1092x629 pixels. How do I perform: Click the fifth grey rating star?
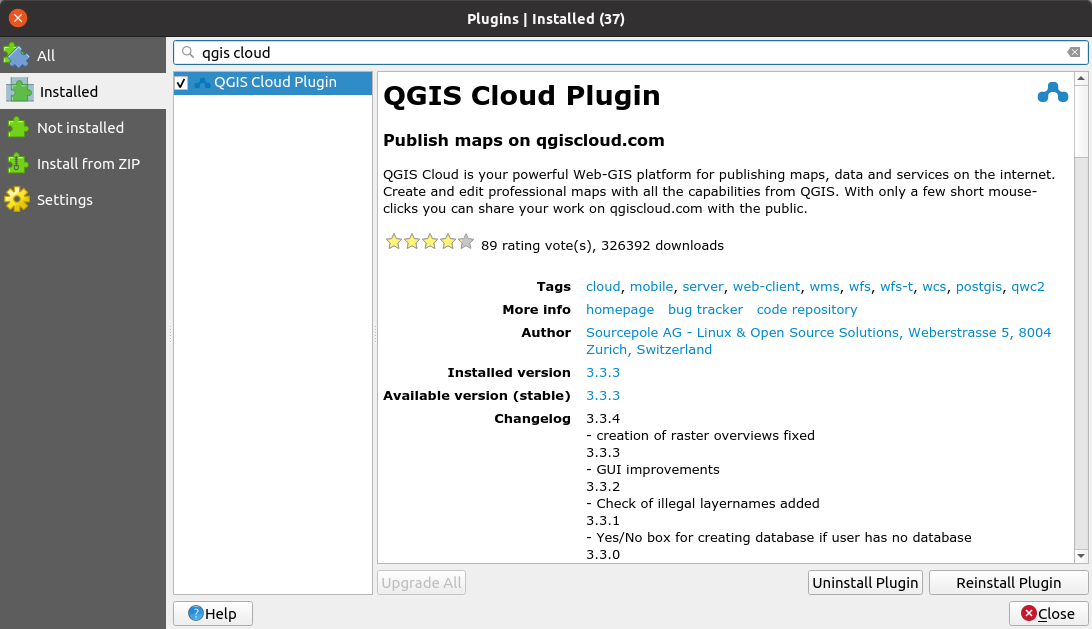(466, 242)
